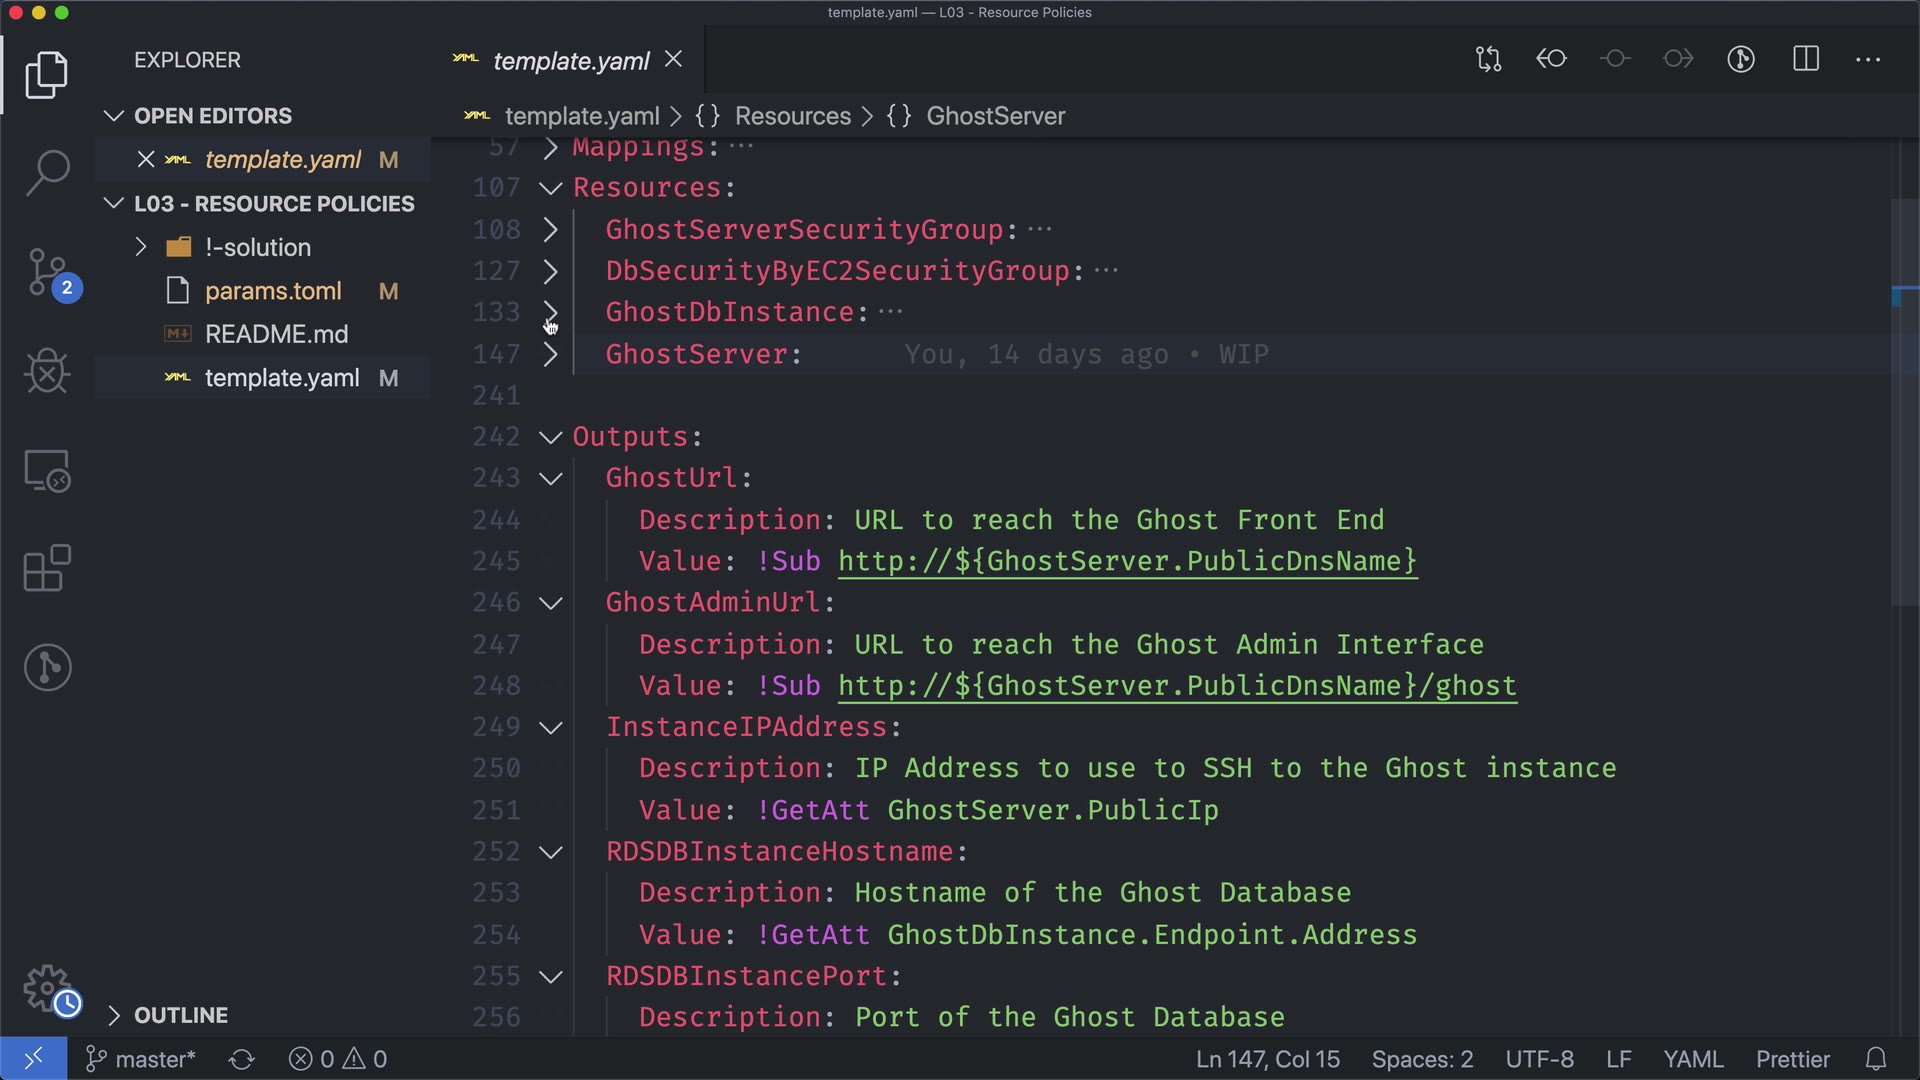The image size is (1920, 1080).
Task: Open Source Control view with badge
Action: [47, 272]
